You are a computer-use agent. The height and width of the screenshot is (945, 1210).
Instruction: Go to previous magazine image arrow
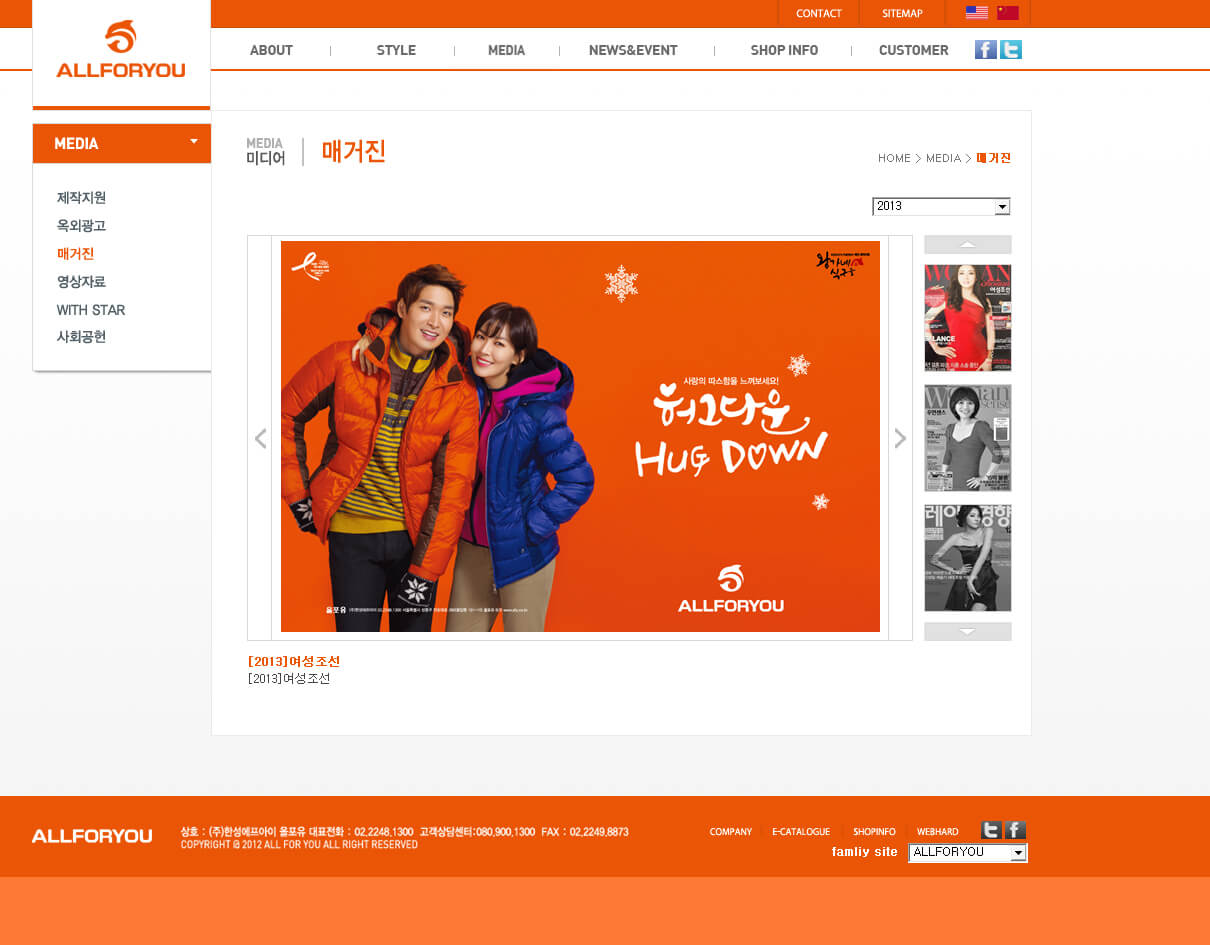click(260, 438)
